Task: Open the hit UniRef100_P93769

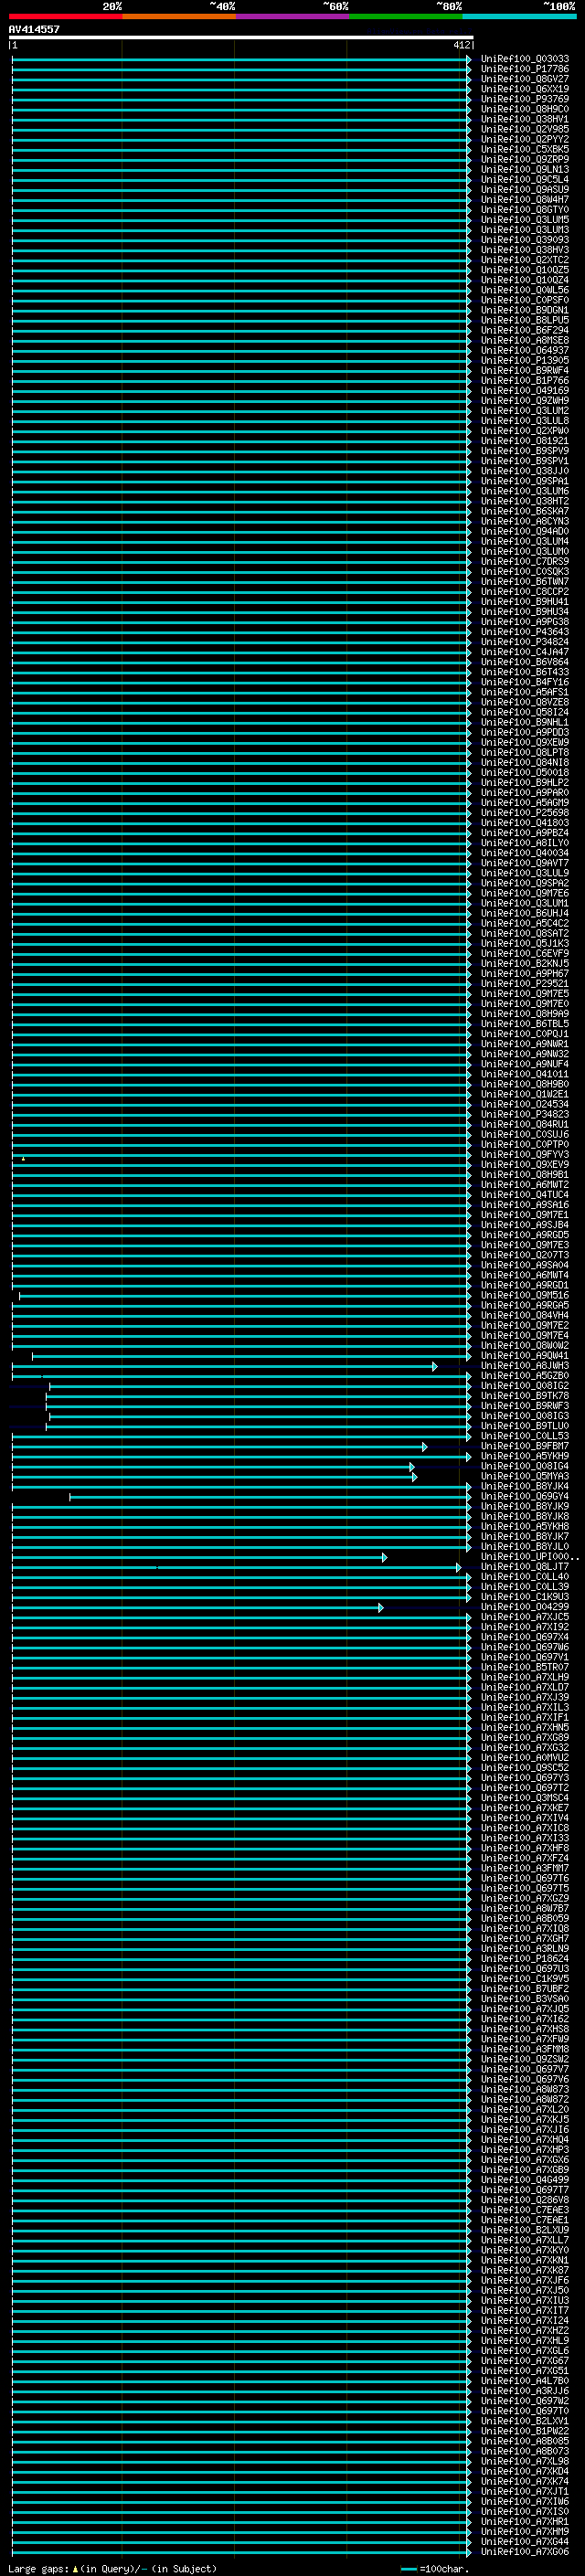Action: [x=524, y=99]
